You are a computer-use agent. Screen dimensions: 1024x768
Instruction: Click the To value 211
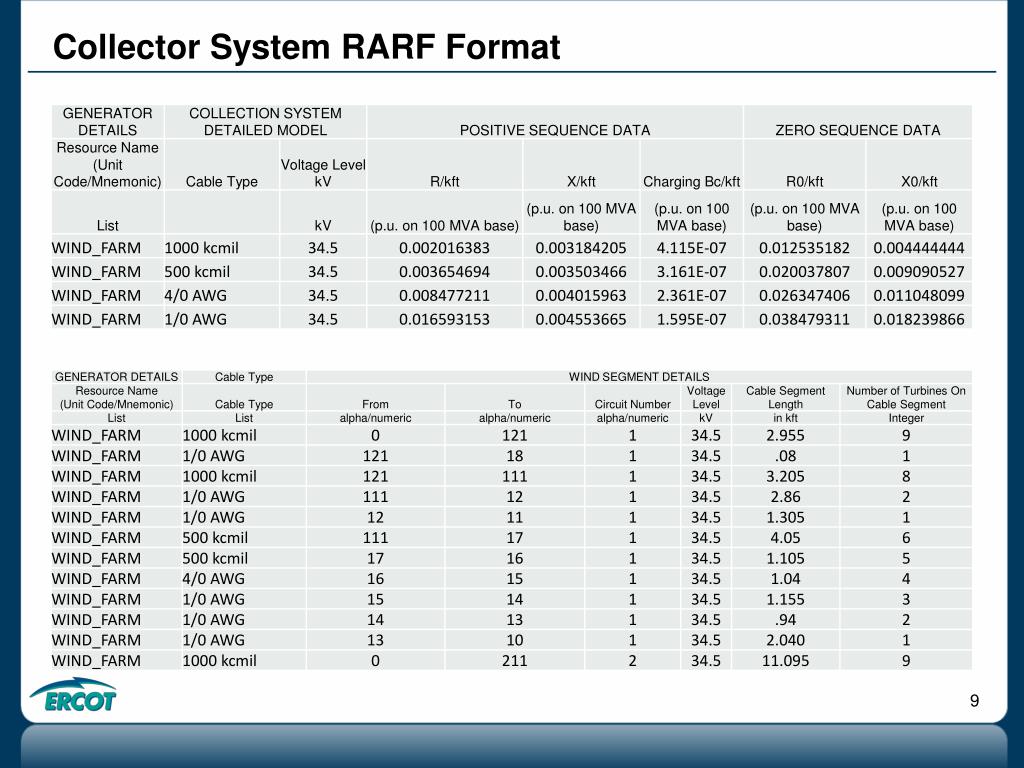pyautogui.click(x=515, y=661)
